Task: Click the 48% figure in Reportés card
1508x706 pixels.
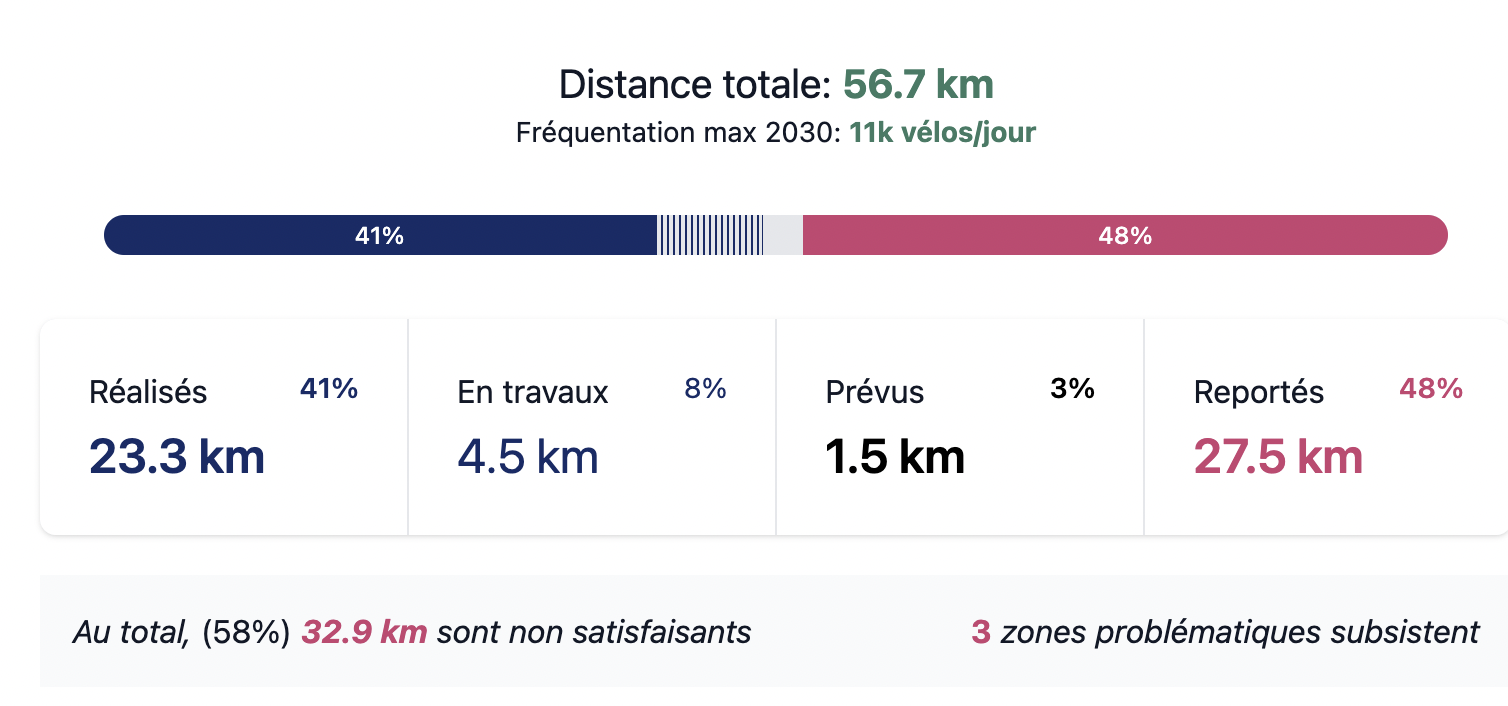Action: pos(1431,389)
